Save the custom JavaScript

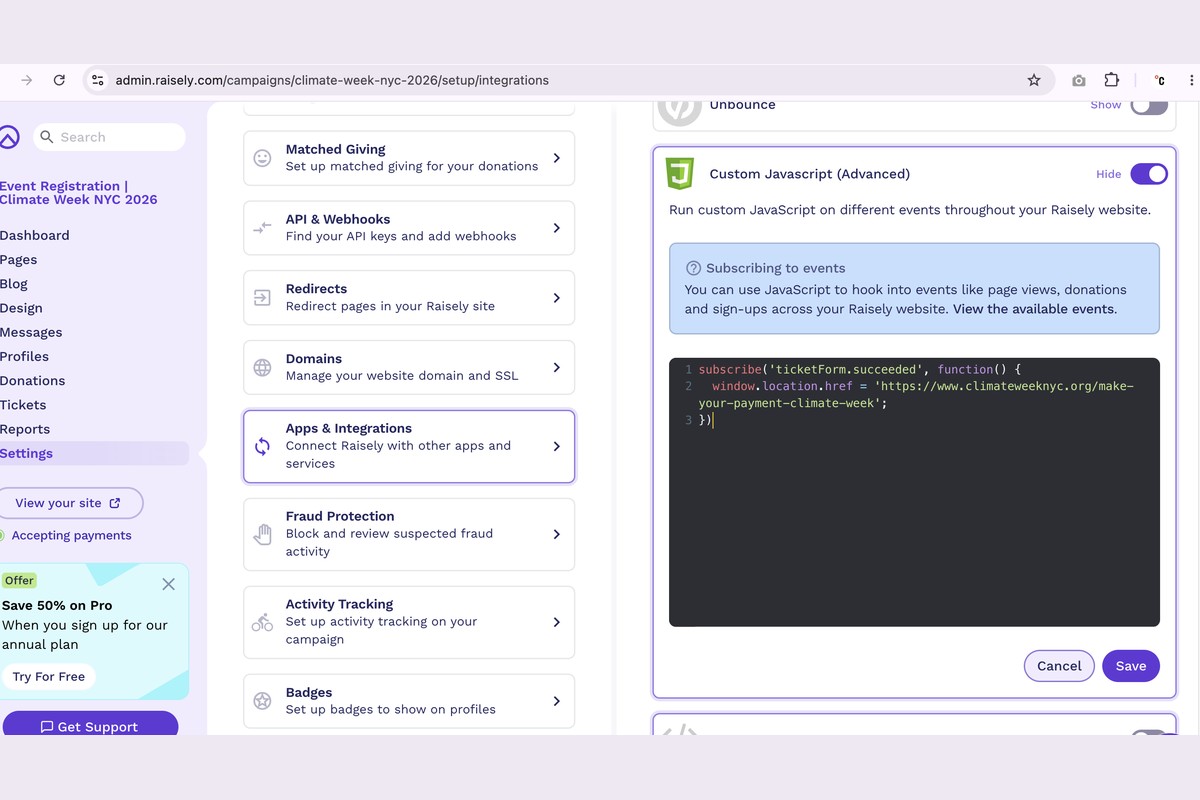tap(1131, 666)
